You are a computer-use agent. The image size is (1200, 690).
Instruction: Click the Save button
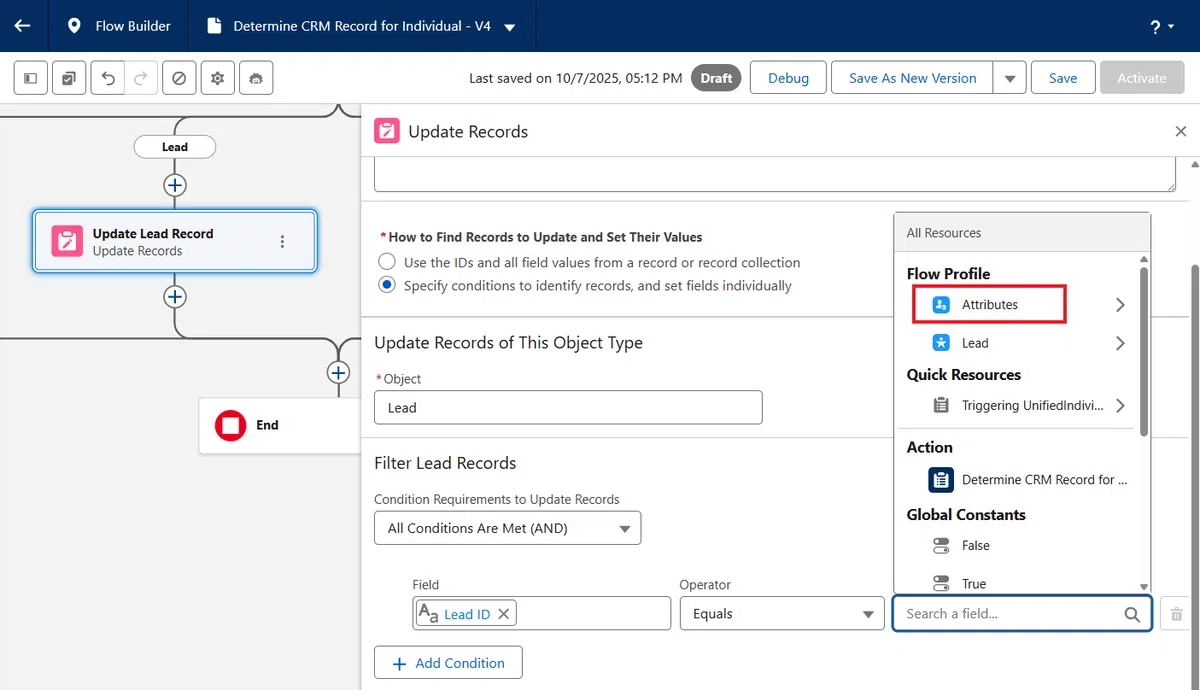tap(1063, 78)
